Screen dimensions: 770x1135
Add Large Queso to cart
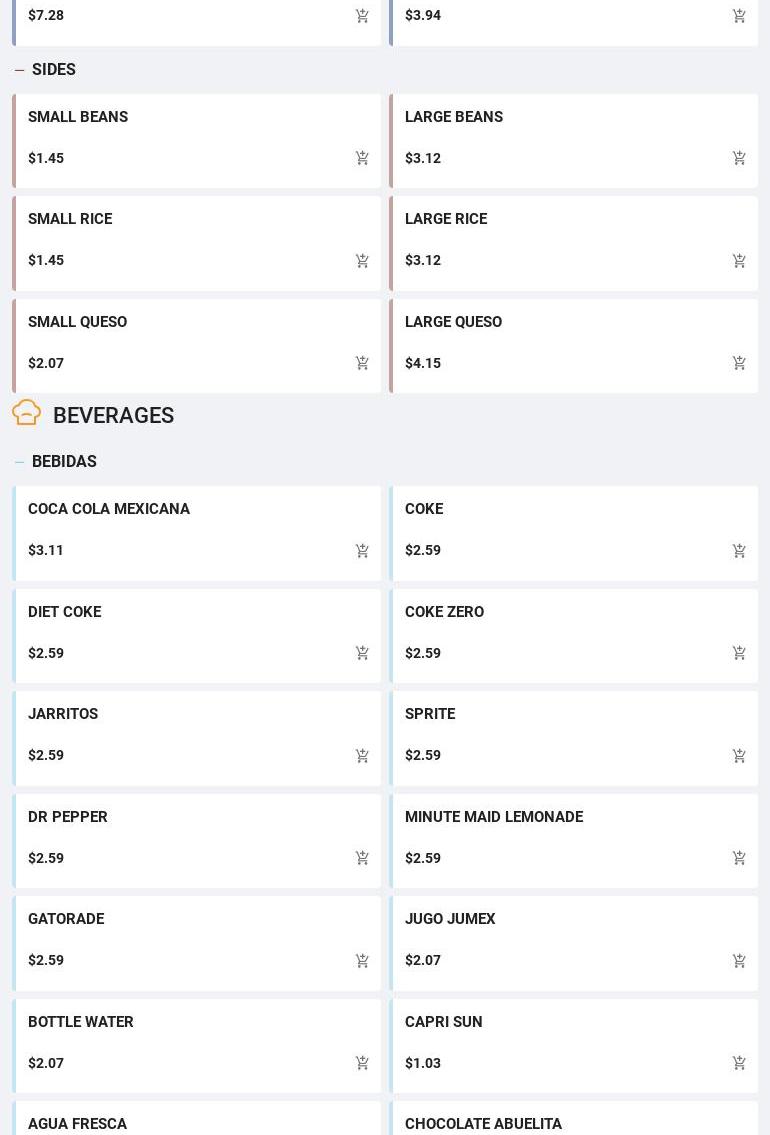pyautogui.click(x=739, y=363)
